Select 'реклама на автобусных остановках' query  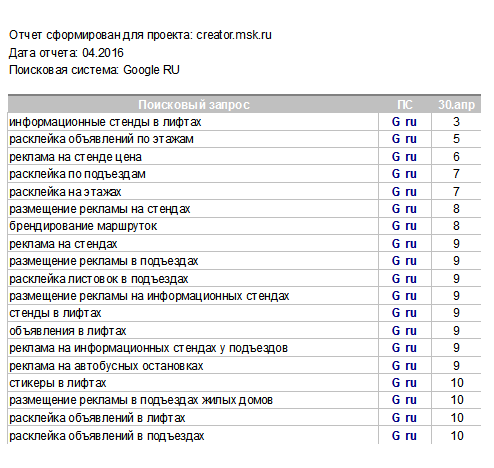(106, 366)
